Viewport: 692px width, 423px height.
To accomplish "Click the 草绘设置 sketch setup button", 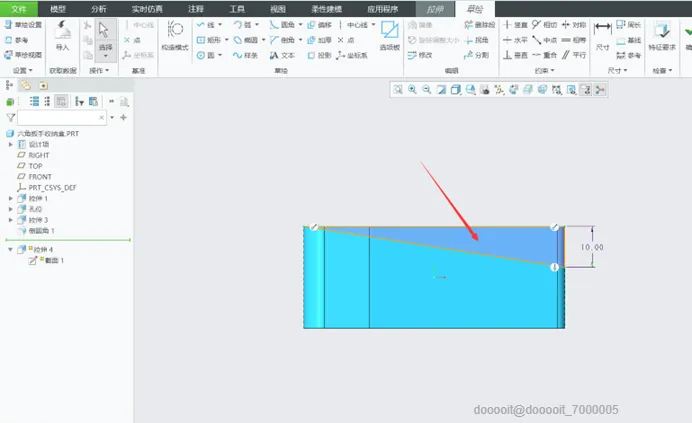I will click(x=23, y=25).
